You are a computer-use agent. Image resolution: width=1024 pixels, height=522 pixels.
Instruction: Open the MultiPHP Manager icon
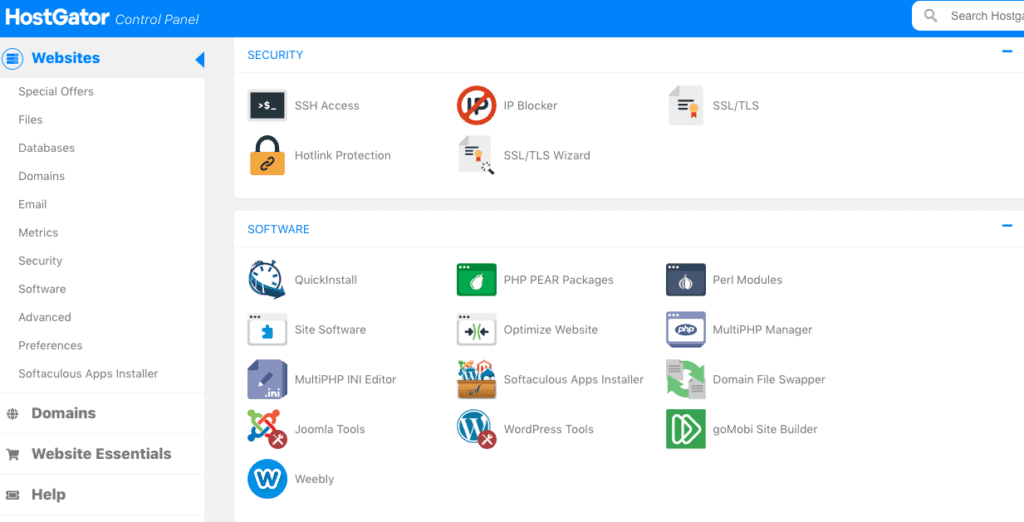click(686, 329)
